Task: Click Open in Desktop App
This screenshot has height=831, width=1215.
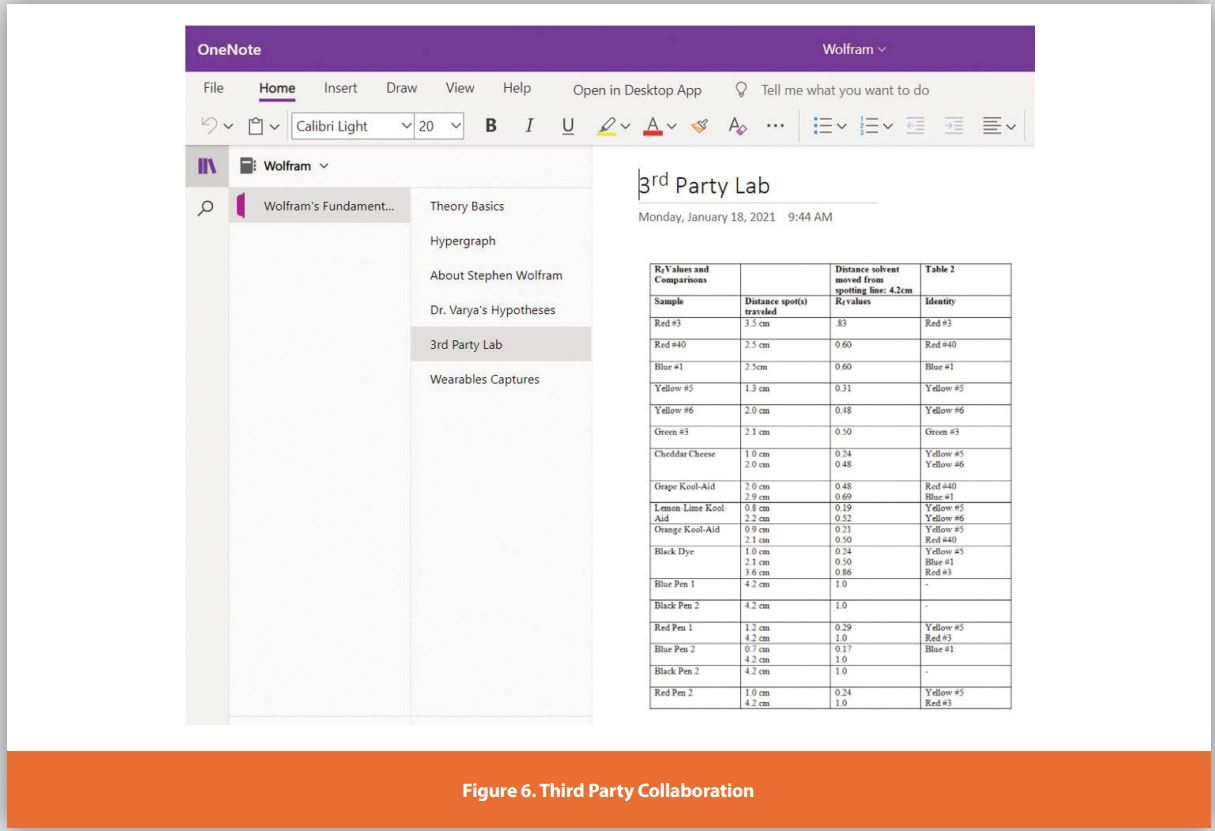Action: pyautogui.click(x=637, y=89)
